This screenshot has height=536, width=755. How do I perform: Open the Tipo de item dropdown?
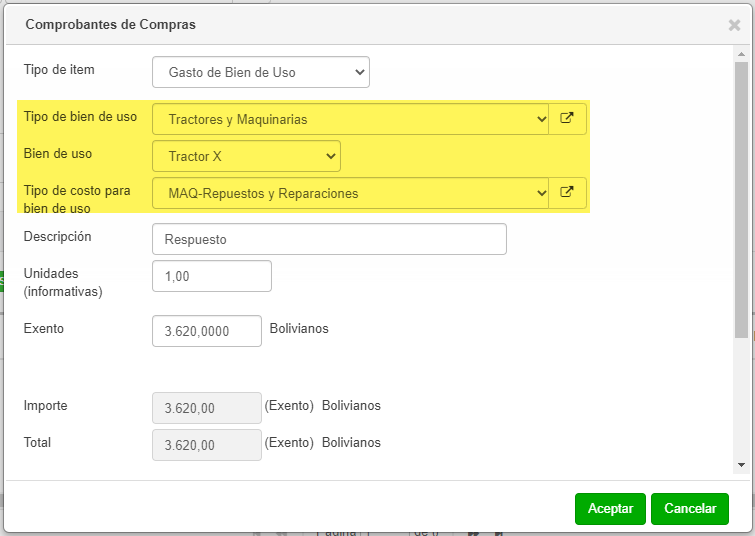click(261, 72)
